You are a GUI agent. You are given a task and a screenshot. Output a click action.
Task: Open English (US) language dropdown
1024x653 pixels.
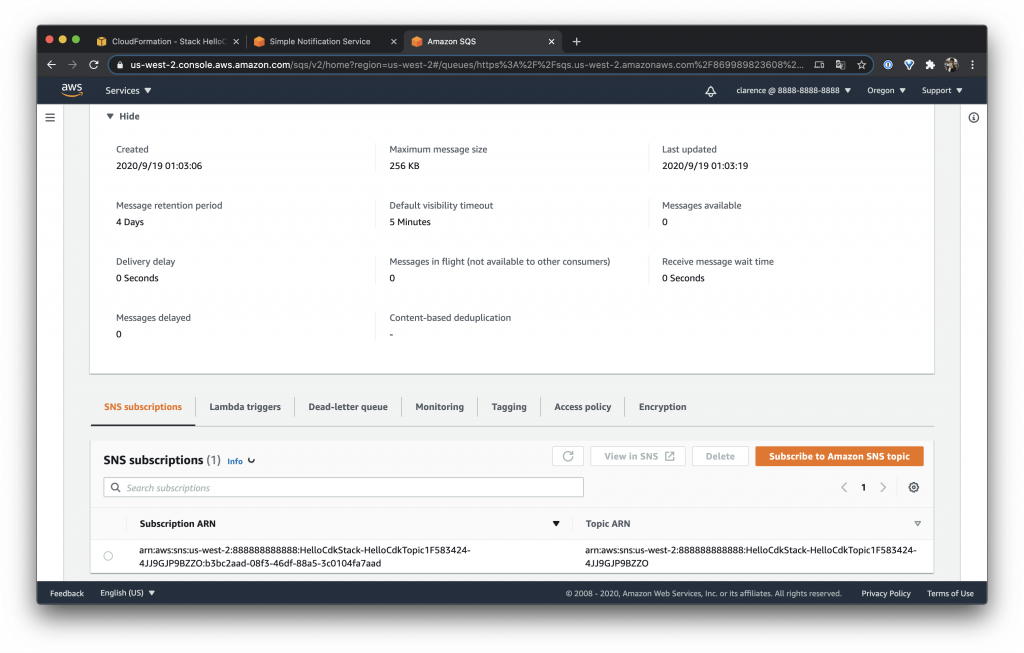pyautogui.click(x=127, y=593)
